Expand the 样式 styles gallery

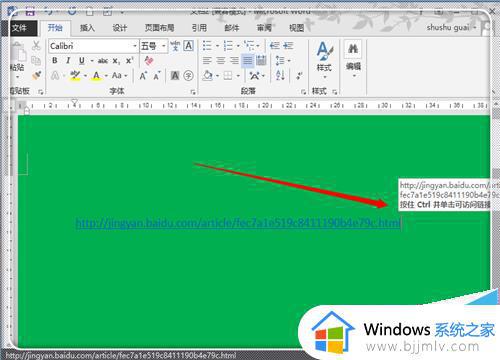(x=324, y=59)
